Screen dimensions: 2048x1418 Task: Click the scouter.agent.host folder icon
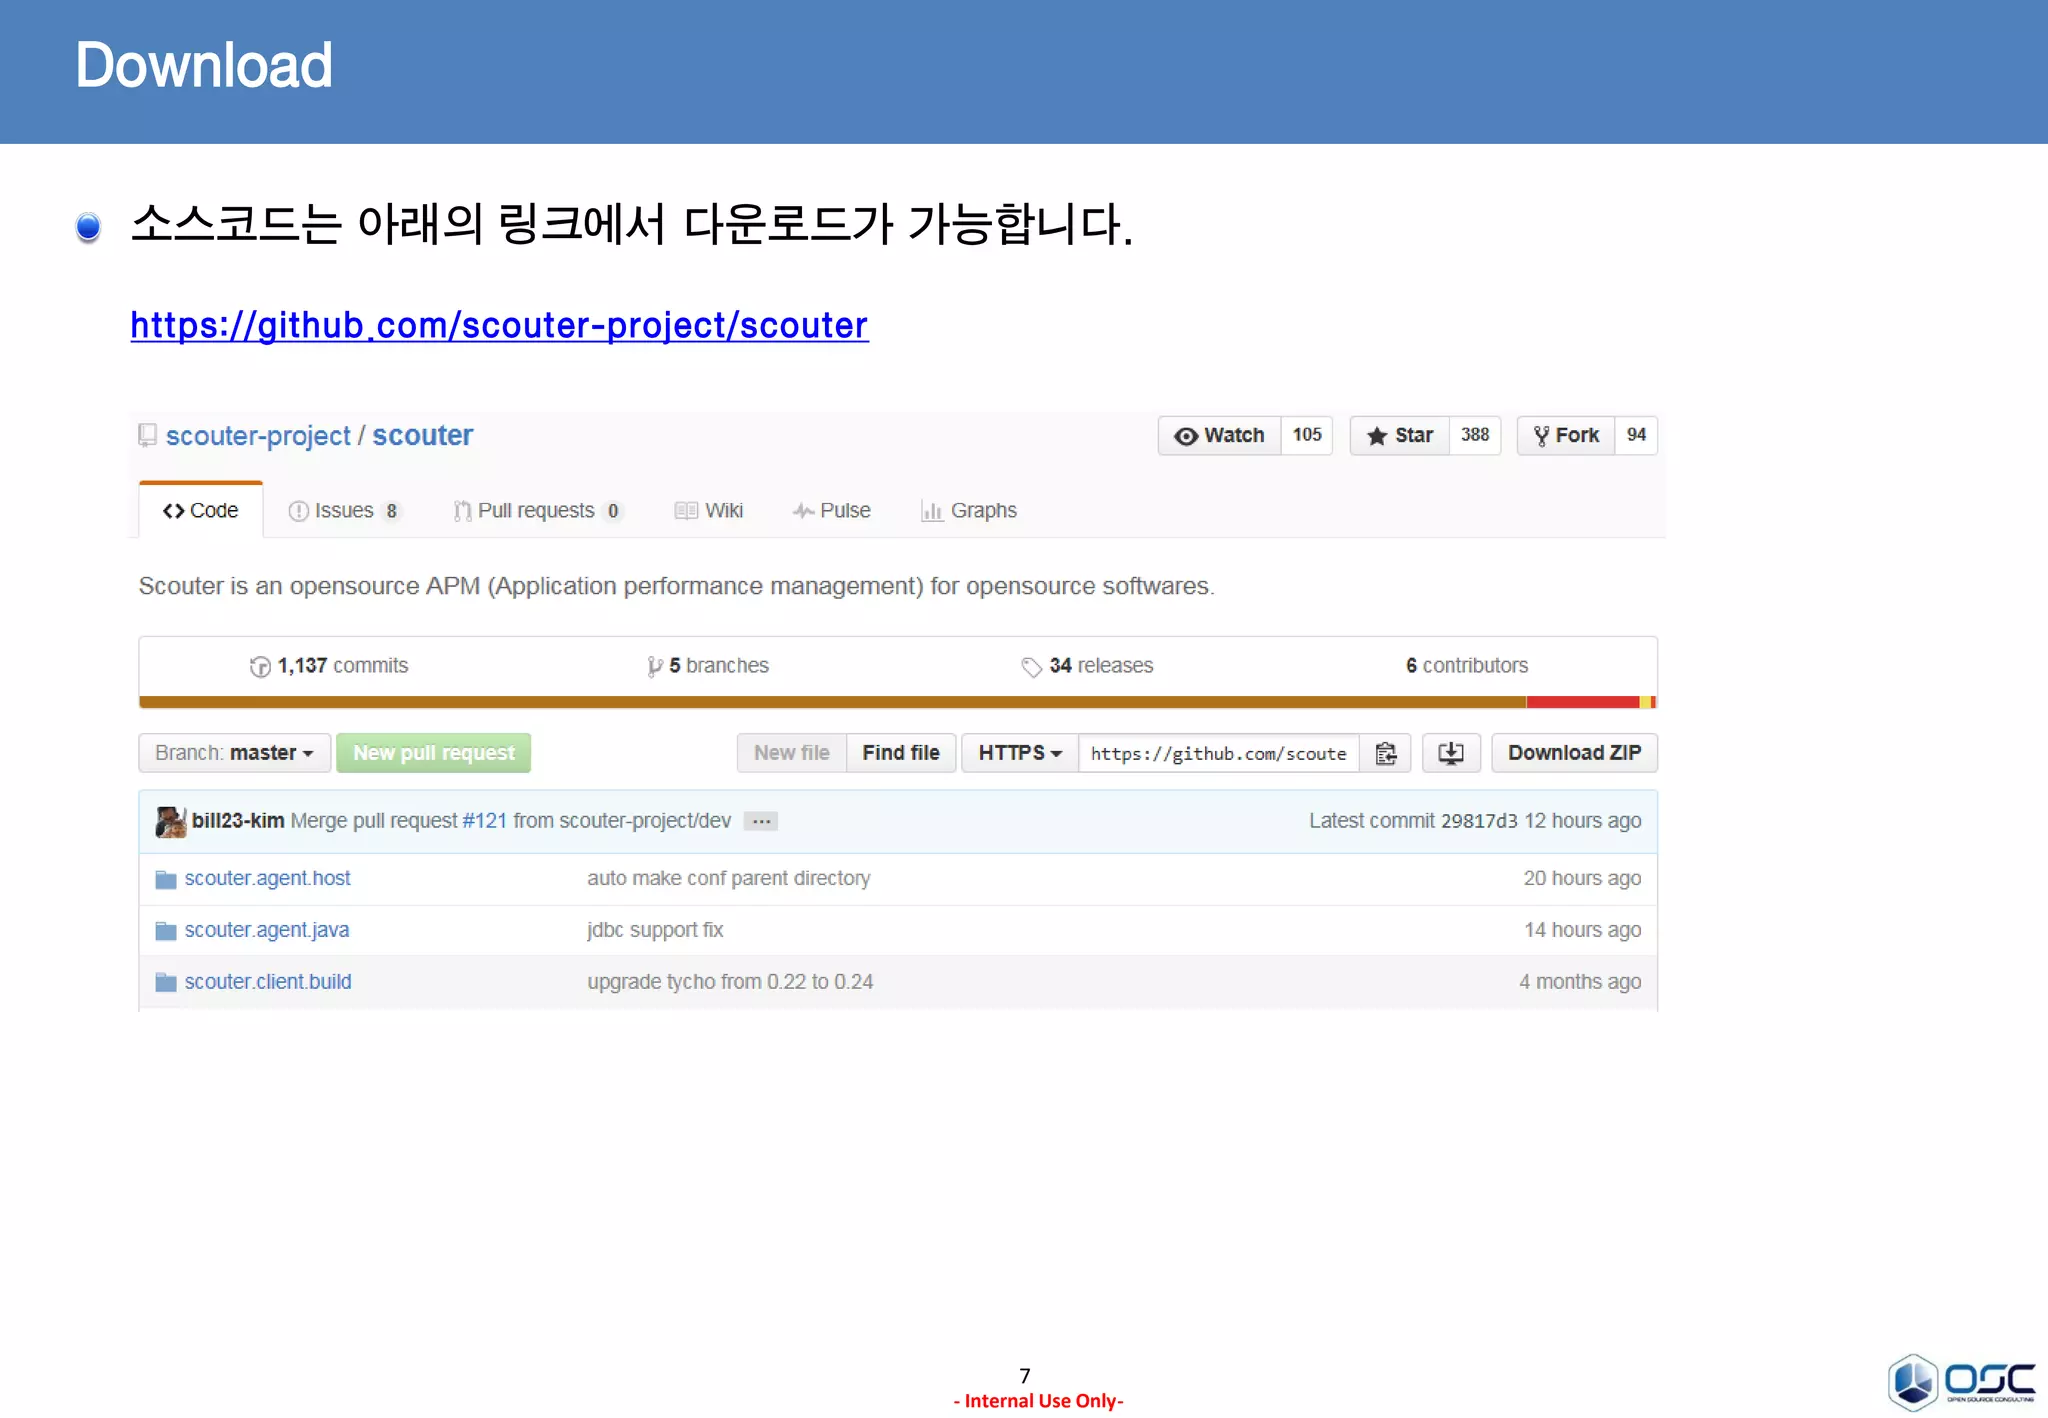166,879
